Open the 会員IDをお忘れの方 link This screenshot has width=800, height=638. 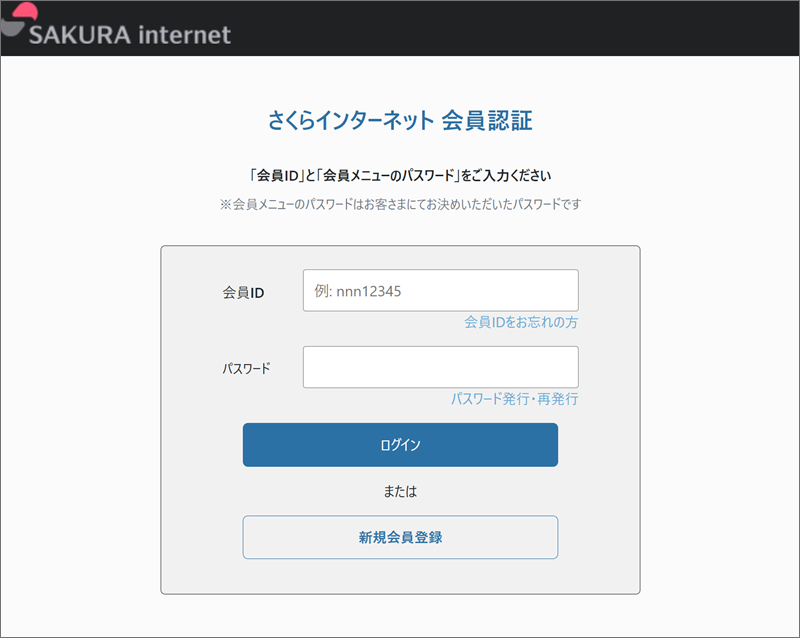click(521, 322)
